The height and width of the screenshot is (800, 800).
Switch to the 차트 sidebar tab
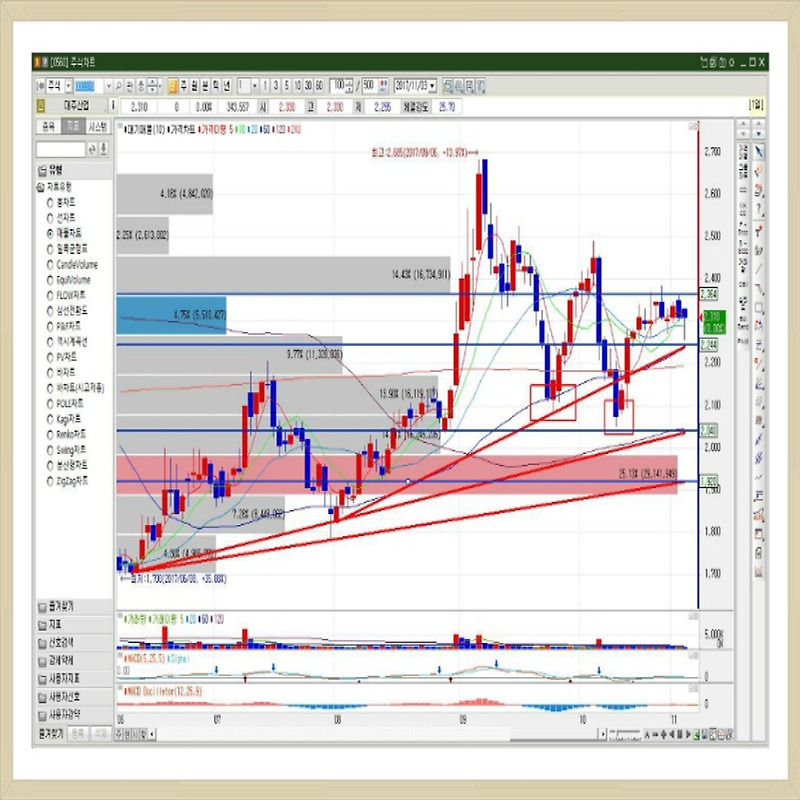(x=73, y=127)
